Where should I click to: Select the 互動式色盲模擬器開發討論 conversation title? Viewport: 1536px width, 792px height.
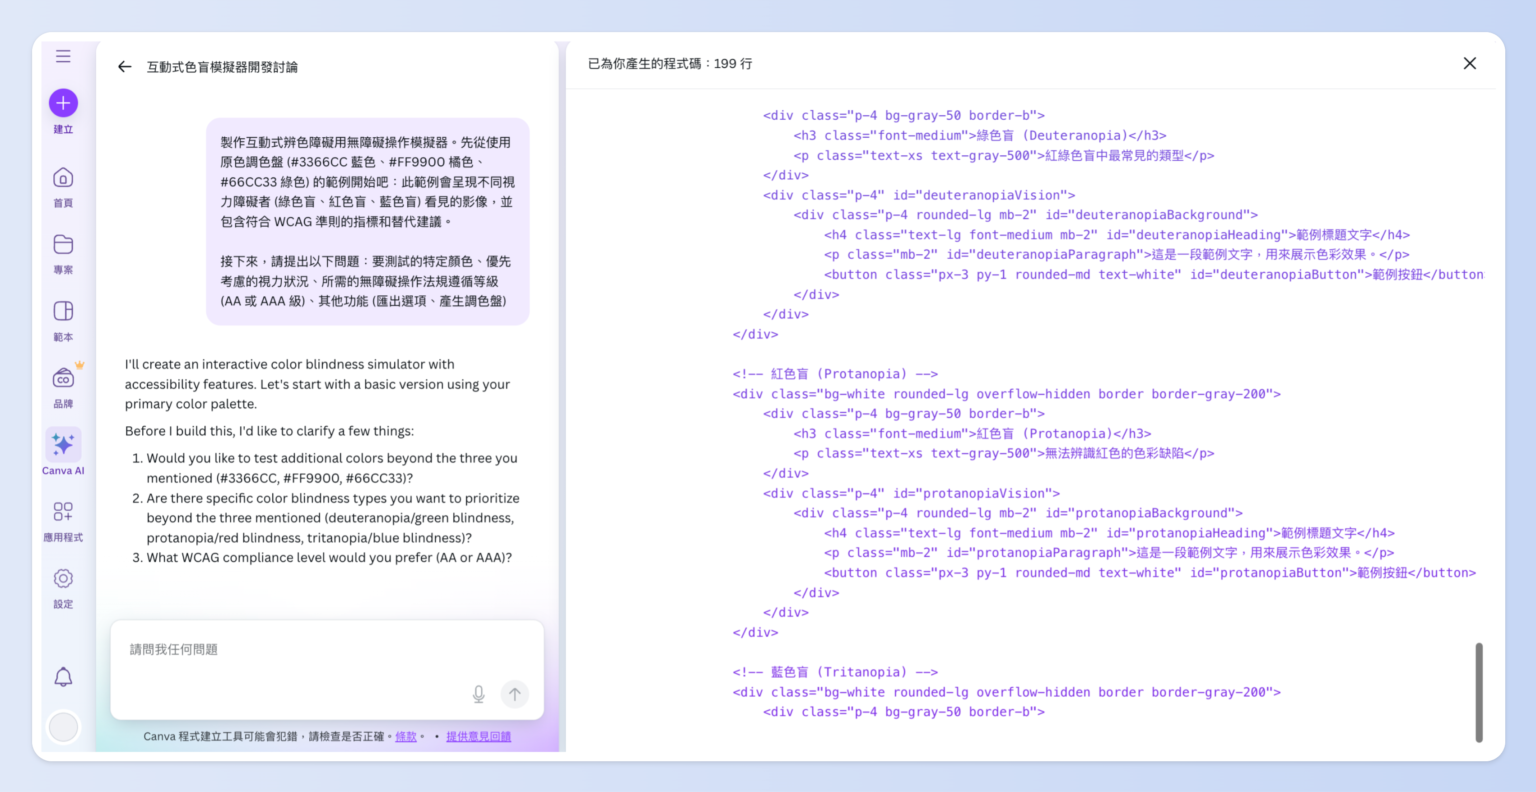pos(222,66)
